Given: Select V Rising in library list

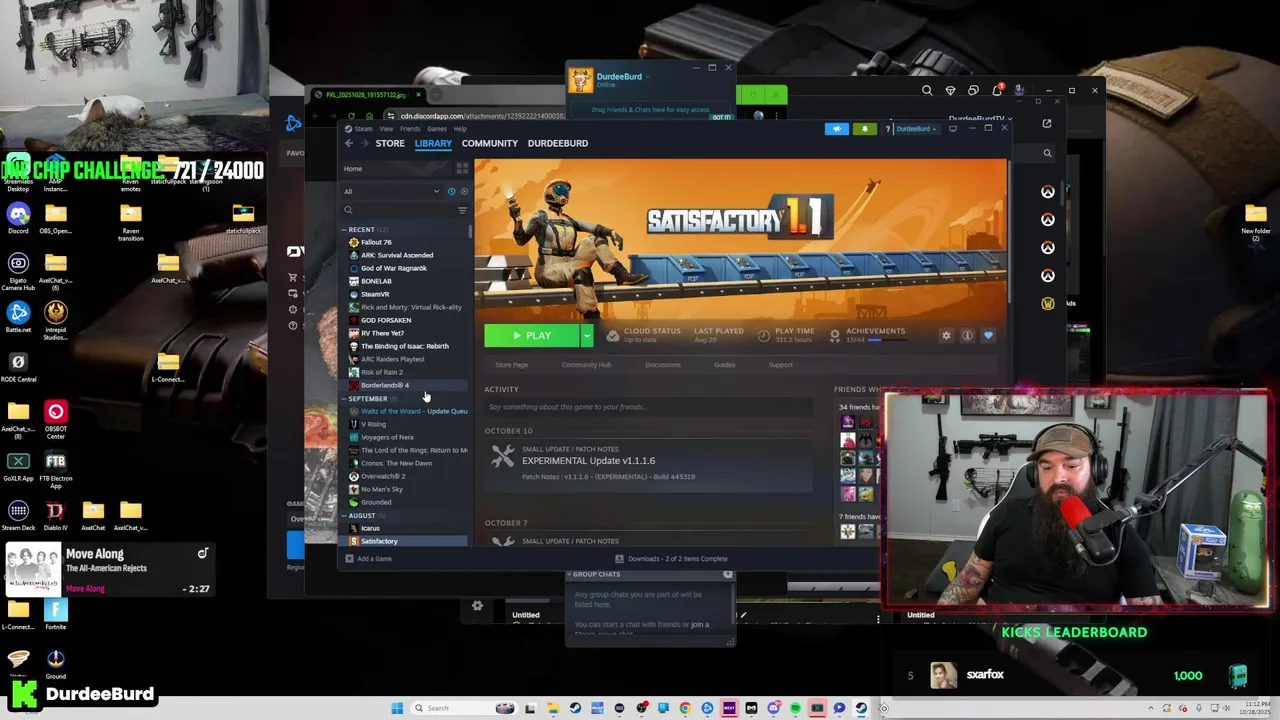Looking at the screenshot, I should [x=404, y=424].
